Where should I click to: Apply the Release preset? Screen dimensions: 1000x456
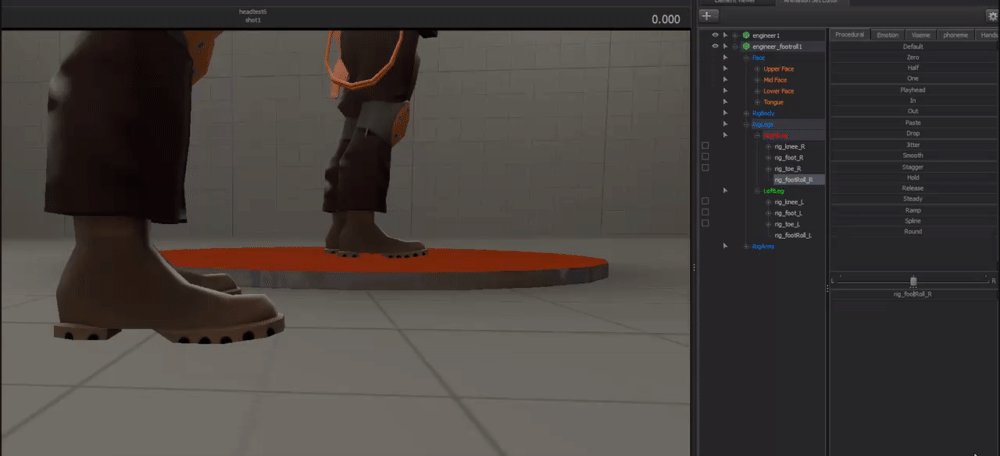pyautogui.click(x=913, y=188)
